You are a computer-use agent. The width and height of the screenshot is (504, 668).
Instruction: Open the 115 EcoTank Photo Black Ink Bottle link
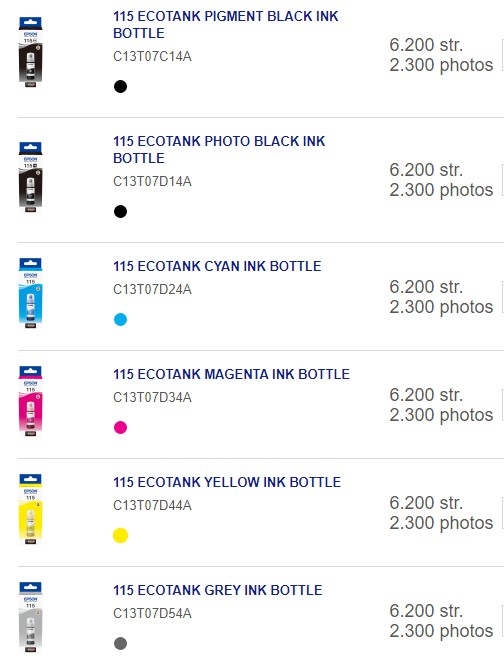click(219, 150)
